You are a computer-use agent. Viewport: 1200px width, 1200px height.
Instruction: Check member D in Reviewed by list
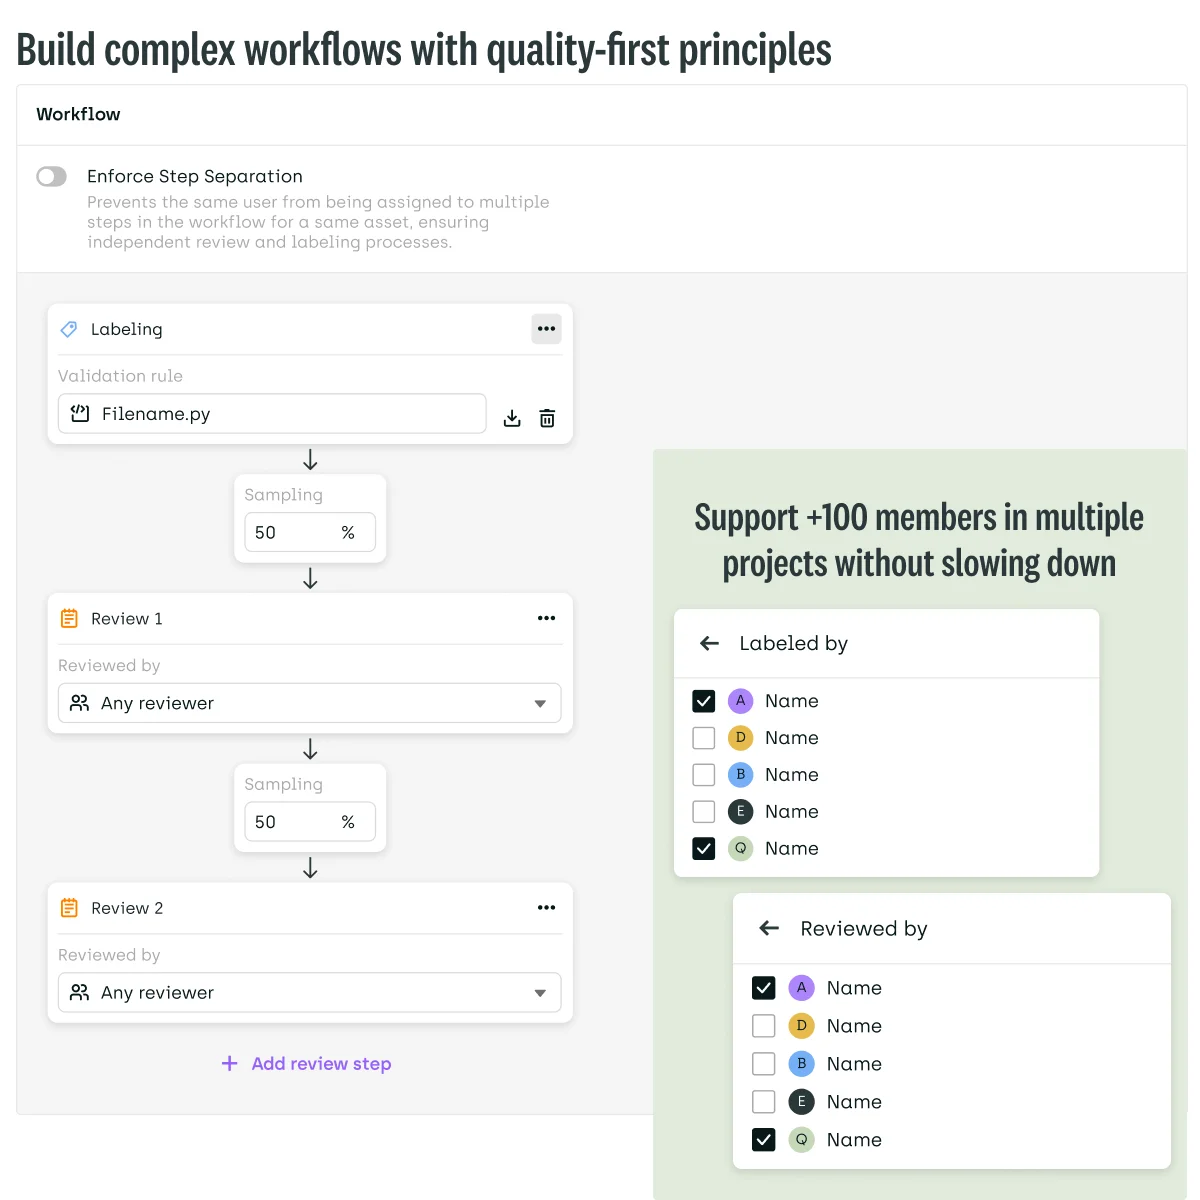(764, 1026)
